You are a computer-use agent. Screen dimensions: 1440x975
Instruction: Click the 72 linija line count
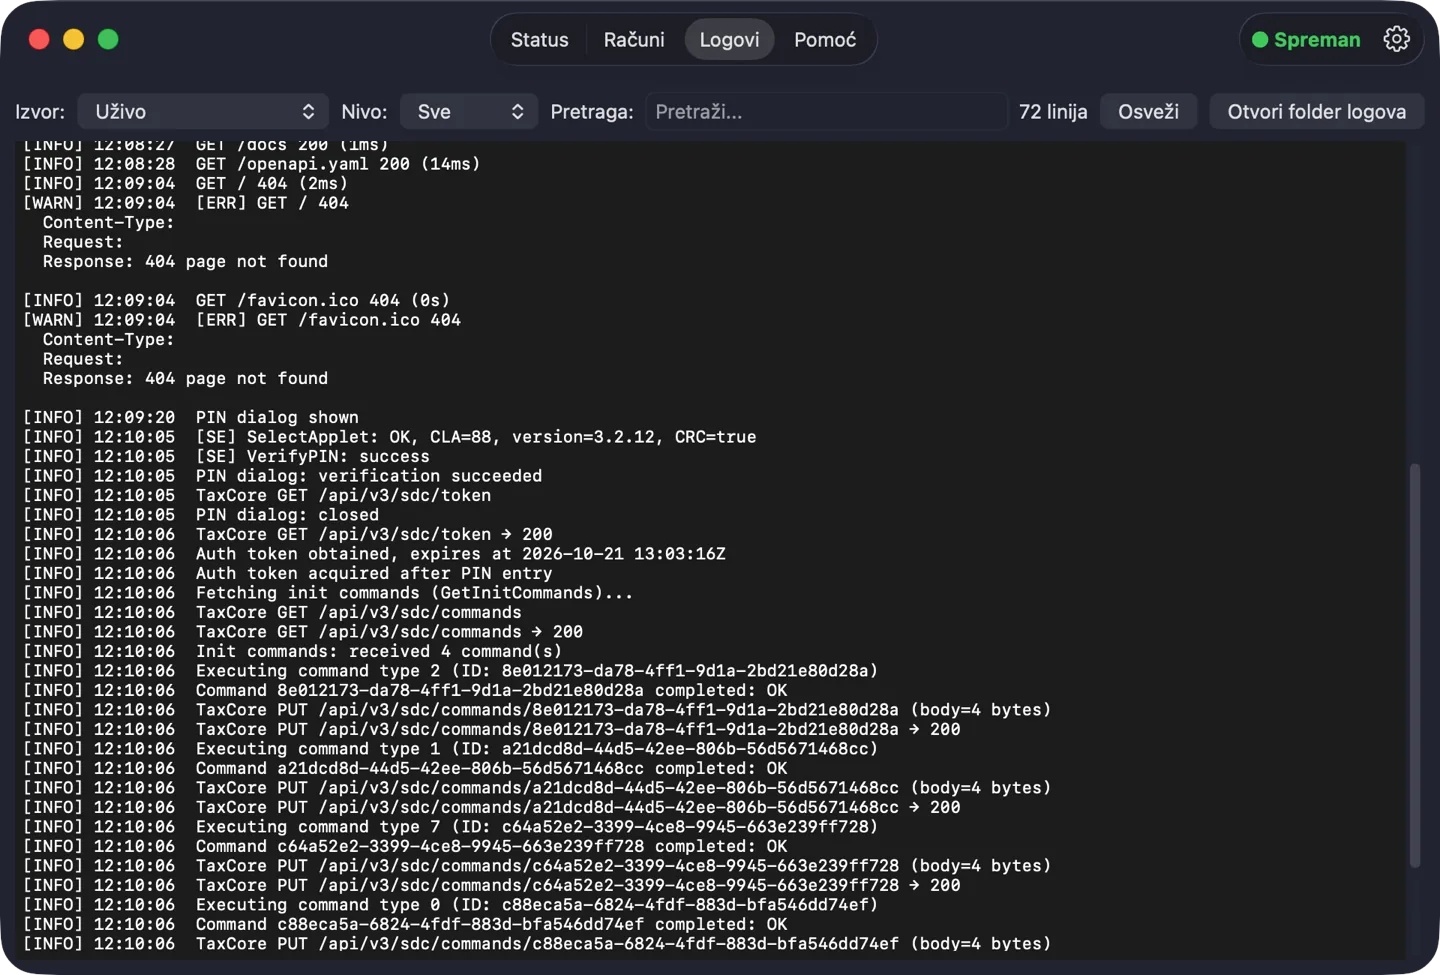[x=1053, y=112]
